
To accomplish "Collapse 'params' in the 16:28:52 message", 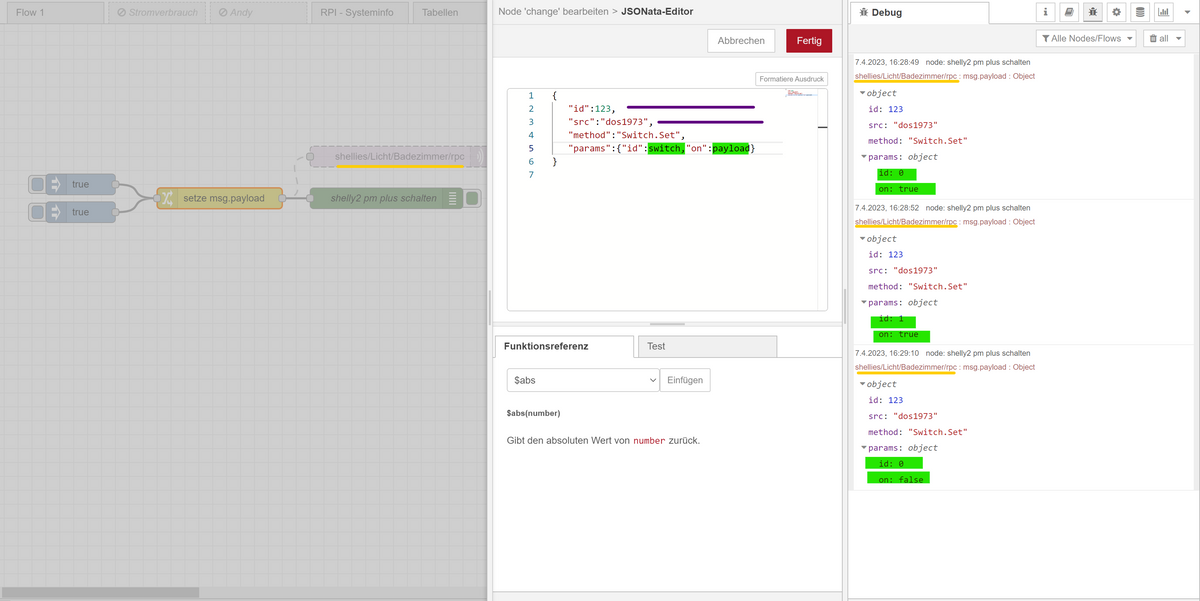I will pyautogui.click(x=864, y=303).
